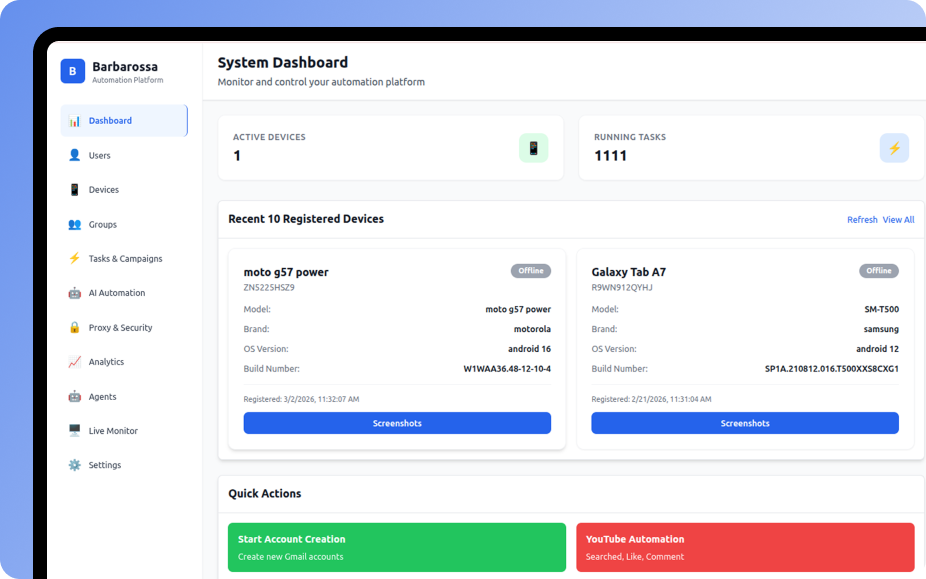The width and height of the screenshot is (926, 579).
Task: Click build number SP1A.210812.016.T500XXS8CXG1
Action: pos(832,369)
